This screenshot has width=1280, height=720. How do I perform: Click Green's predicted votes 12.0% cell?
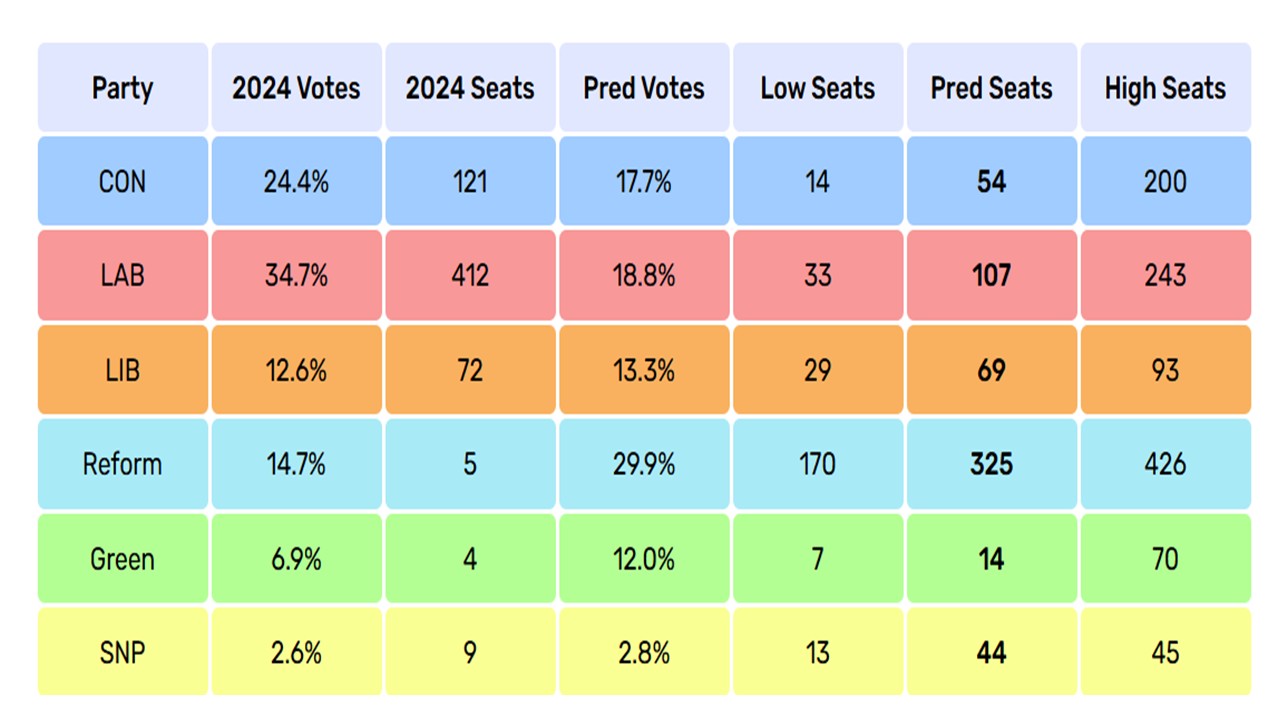tap(644, 558)
